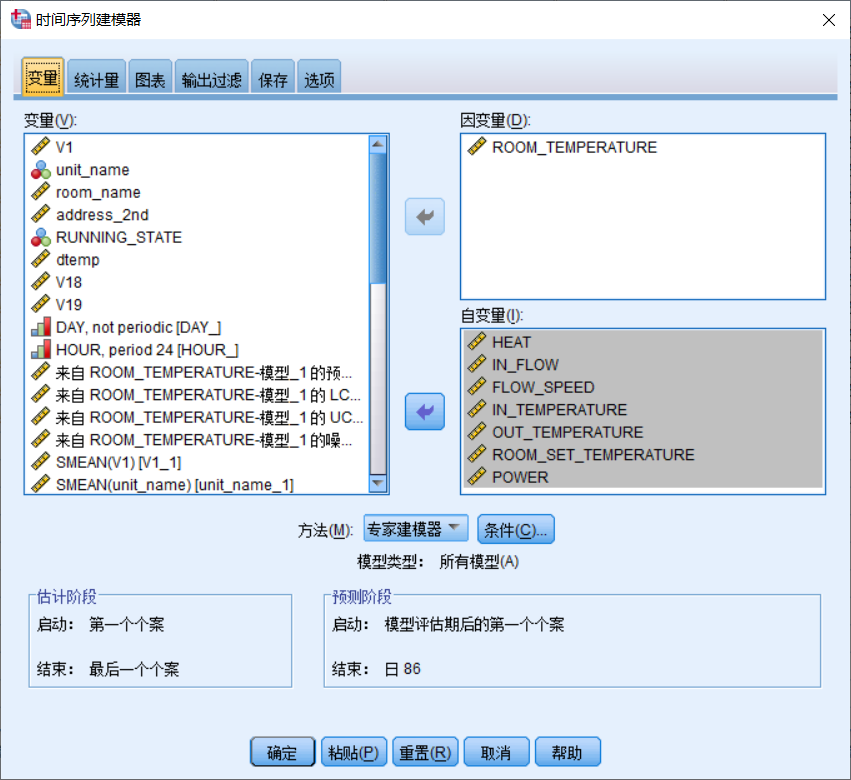Click the ruler icon beside SMEAN(unit_name)
The image size is (851, 780).
tap(41, 484)
